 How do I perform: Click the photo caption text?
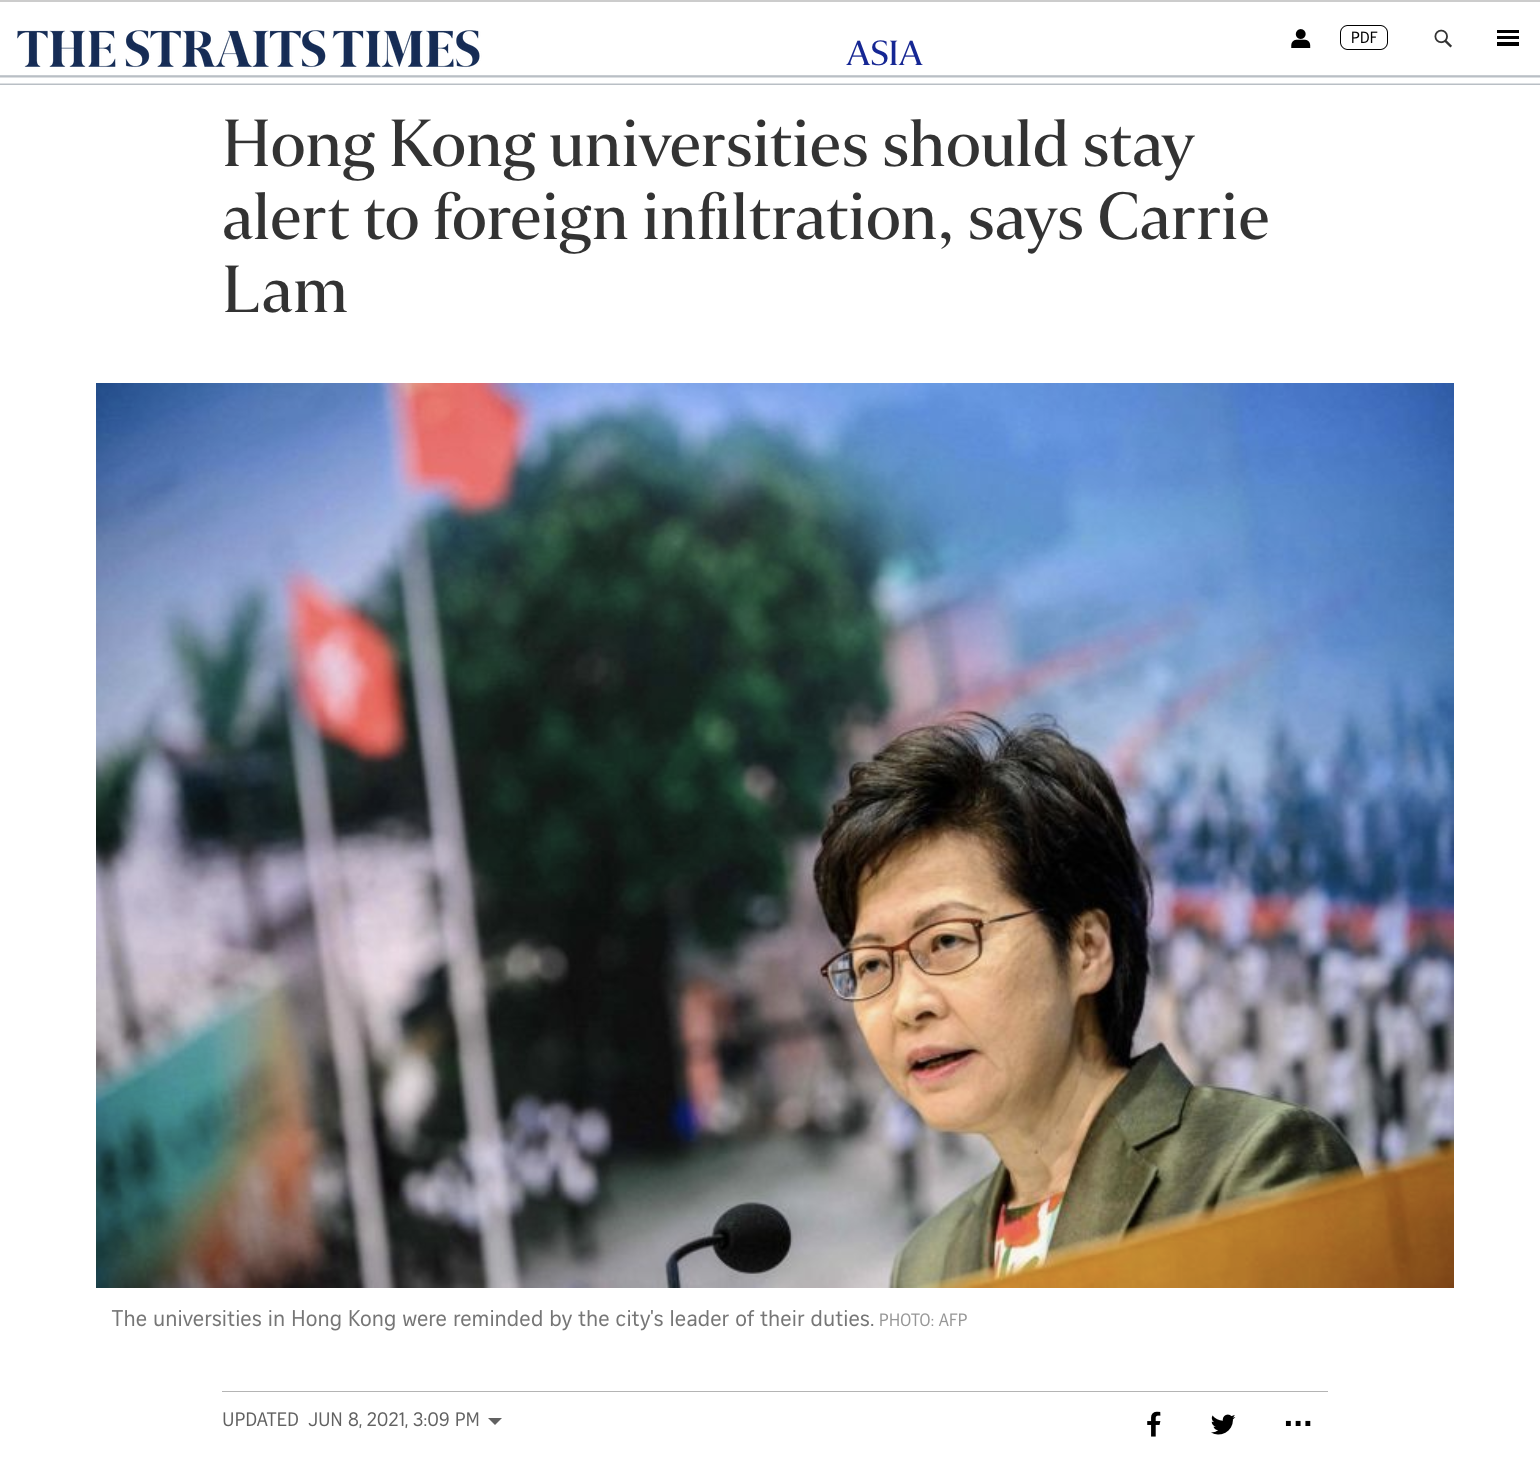pos(492,1319)
